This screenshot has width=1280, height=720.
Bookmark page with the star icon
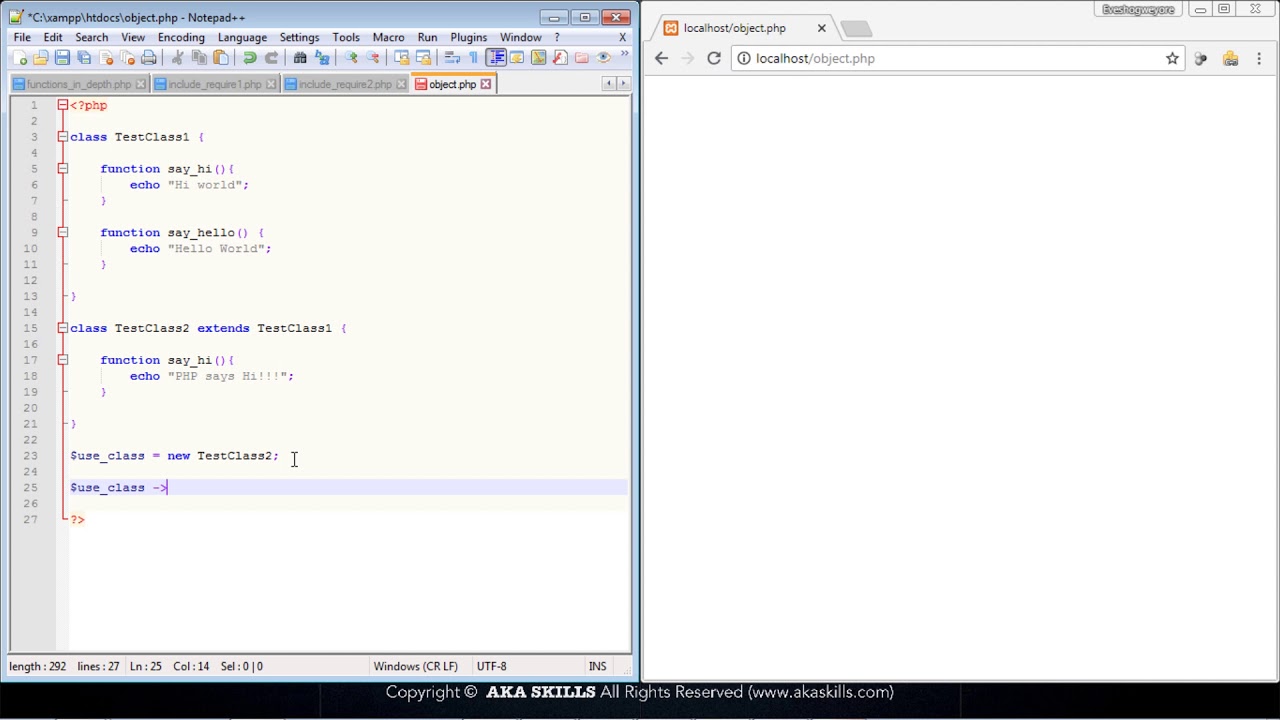tap(1172, 58)
